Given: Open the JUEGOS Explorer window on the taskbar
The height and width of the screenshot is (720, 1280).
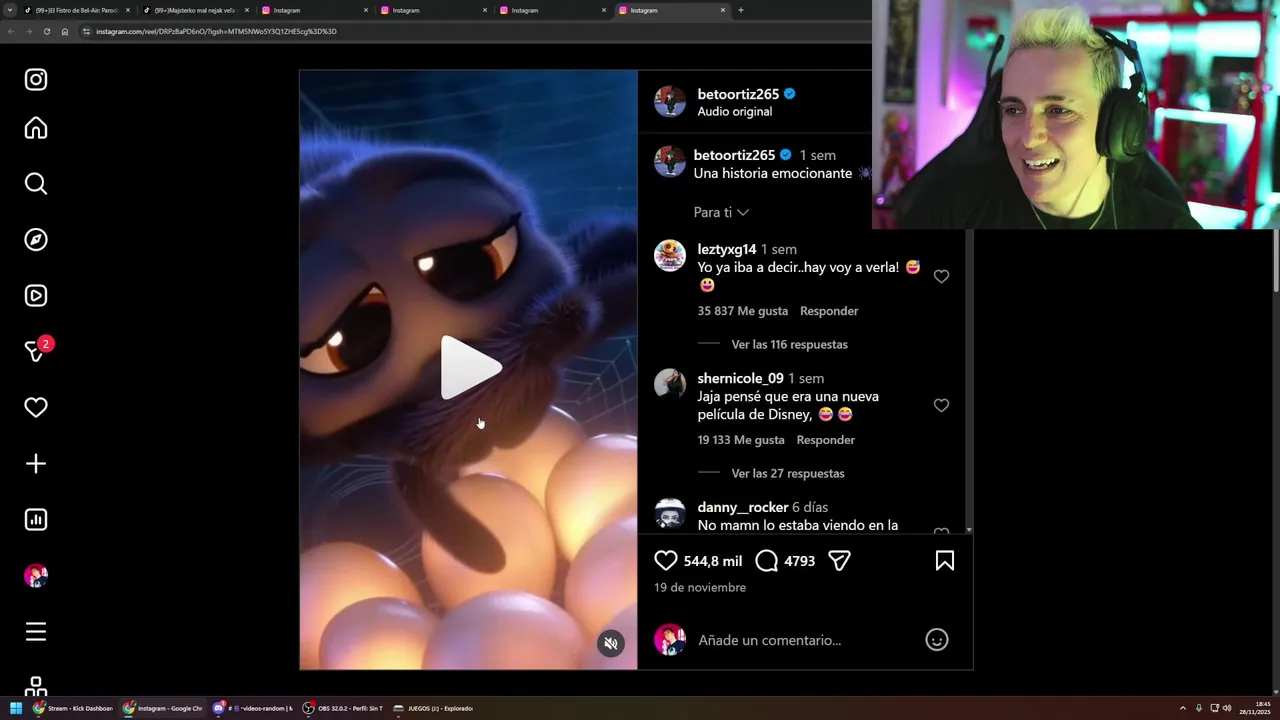Looking at the screenshot, I should pos(433,708).
